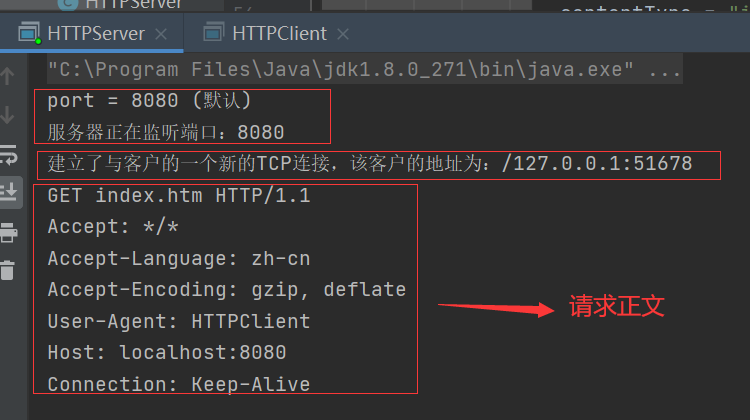Click the down-arrow stack trace icon
750x420 pixels.
click(7, 115)
